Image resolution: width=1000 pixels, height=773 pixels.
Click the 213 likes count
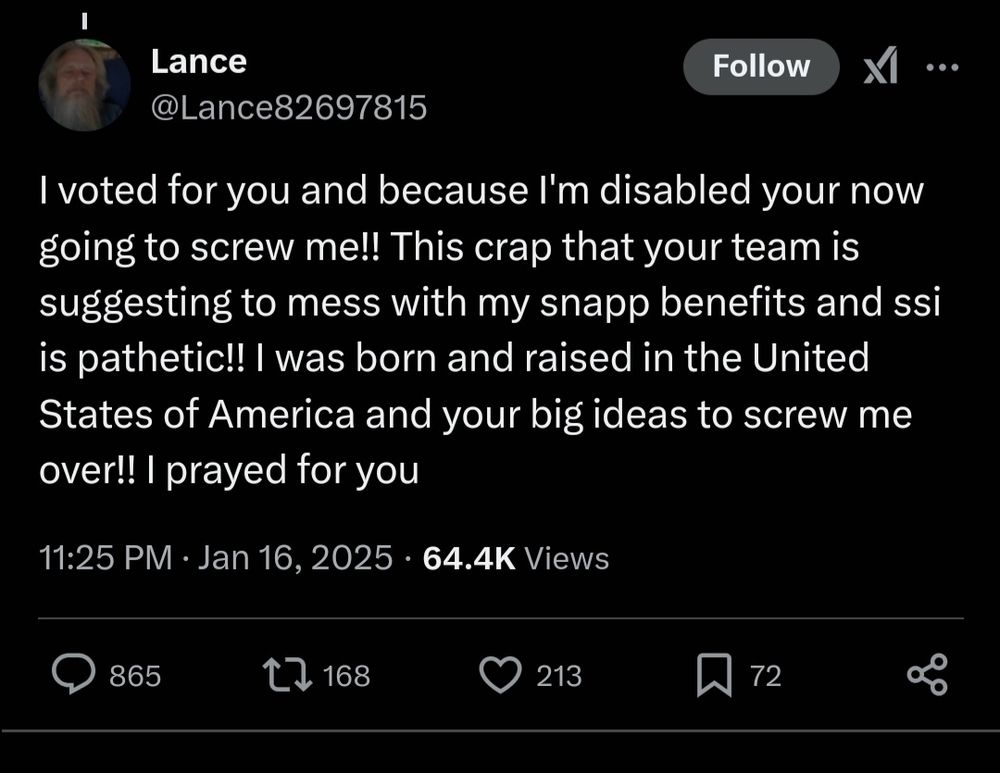click(559, 677)
